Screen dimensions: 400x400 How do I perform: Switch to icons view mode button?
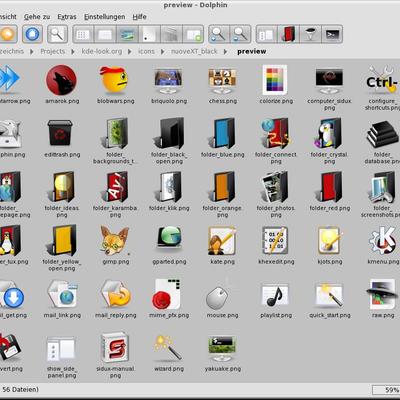point(83,34)
